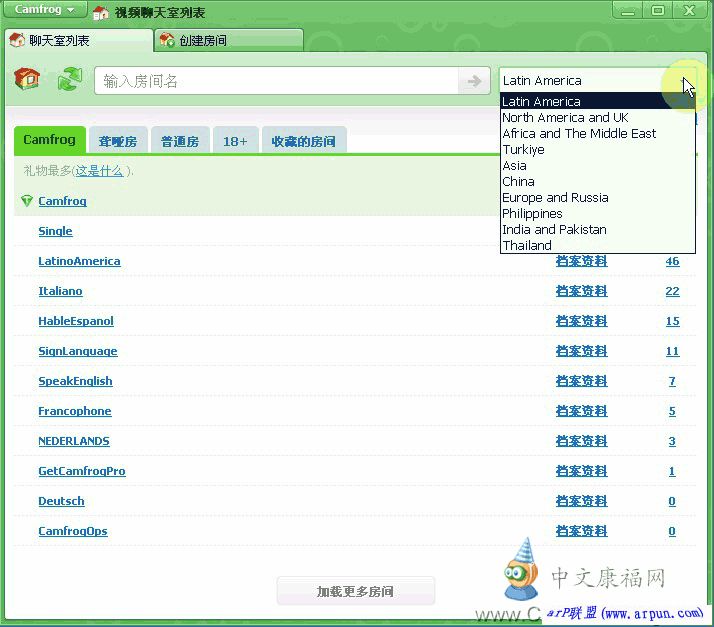Select India and Pakistan region
This screenshot has height=627, width=714.
(x=597, y=229)
